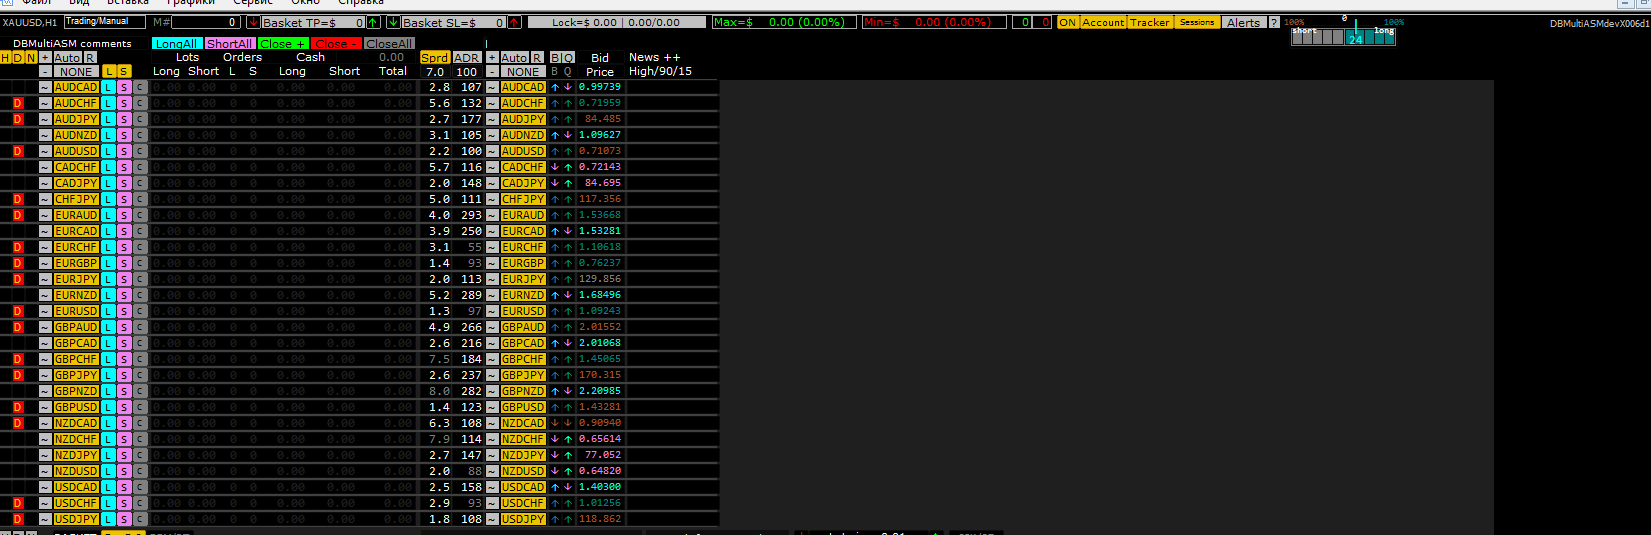This screenshot has width=1651, height=535.
Task: Open the Trading/Manual mode selector
Action: coord(104,21)
